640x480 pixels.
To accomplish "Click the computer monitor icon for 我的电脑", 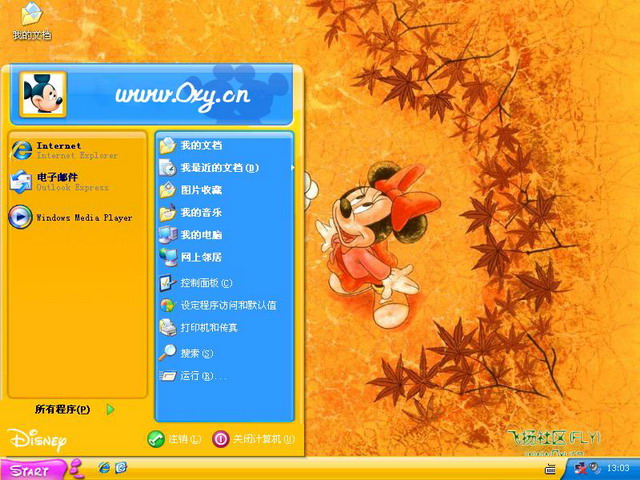I will (x=167, y=235).
